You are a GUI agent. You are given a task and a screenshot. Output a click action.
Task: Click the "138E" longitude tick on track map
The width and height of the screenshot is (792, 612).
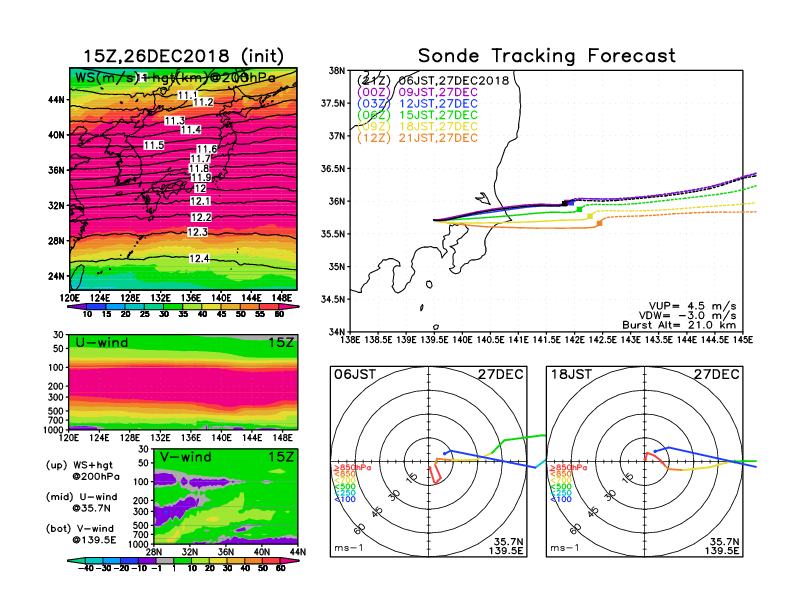pos(350,340)
